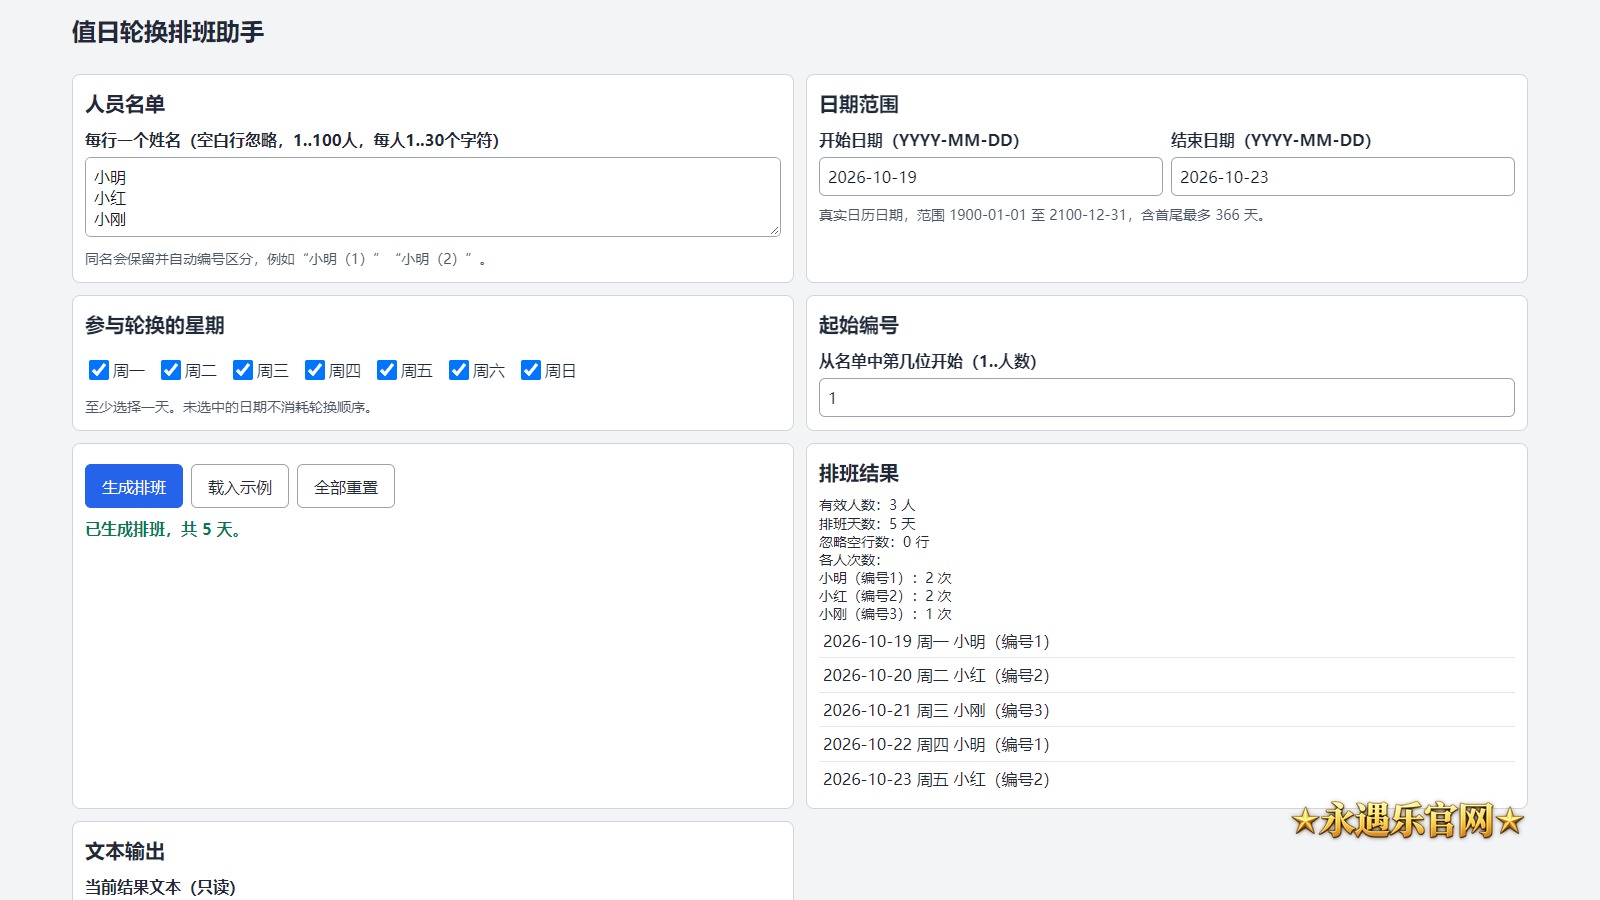The height and width of the screenshot is (900, 1600).
Task: Toggle the 周一 checkbox
Action: point(99,370)
